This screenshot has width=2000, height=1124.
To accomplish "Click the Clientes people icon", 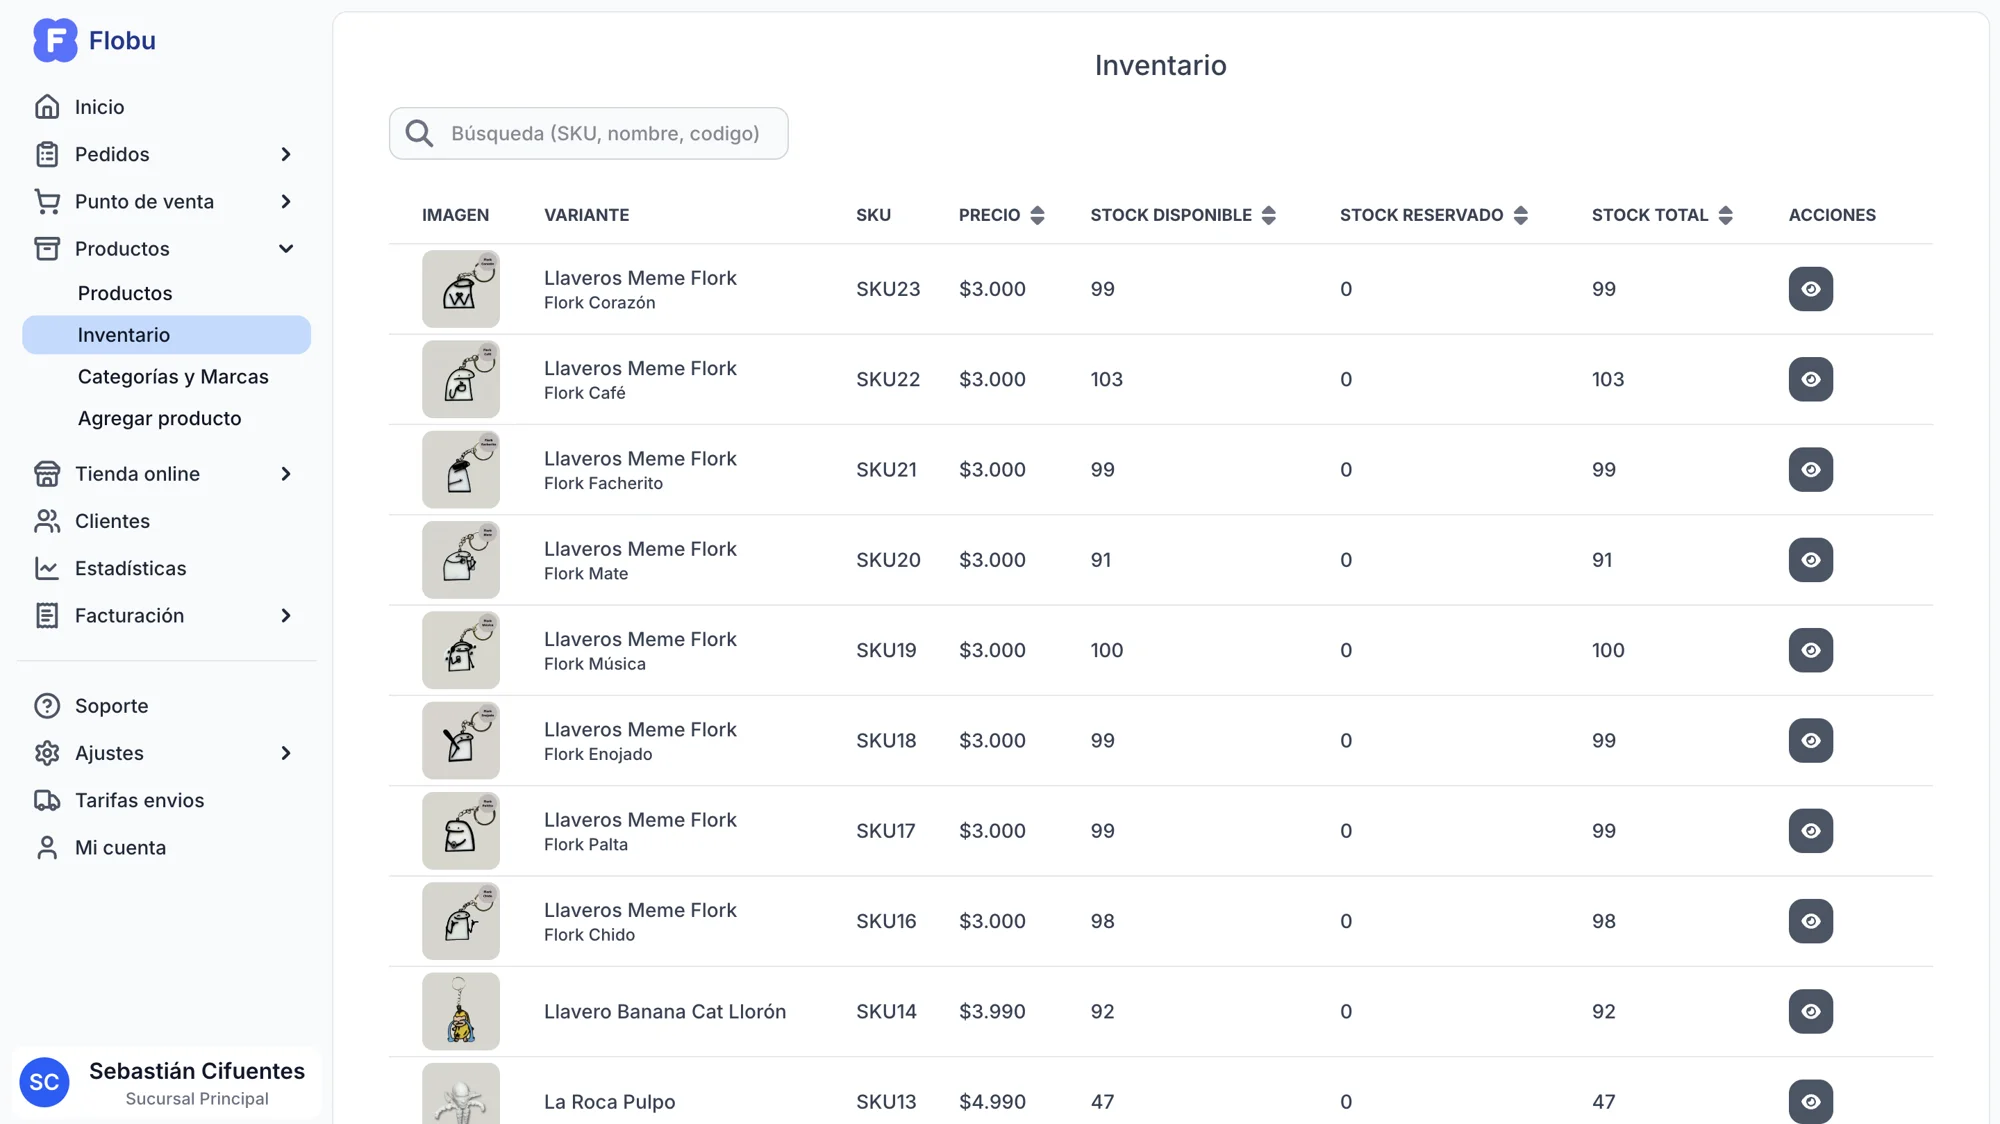I will (x=47, y=521).
